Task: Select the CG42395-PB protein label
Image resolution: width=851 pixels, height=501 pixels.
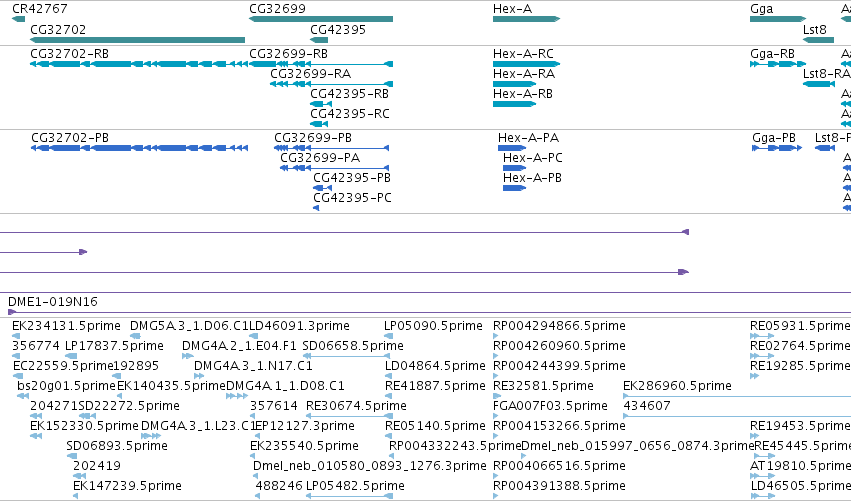Action: pos(352,178)
